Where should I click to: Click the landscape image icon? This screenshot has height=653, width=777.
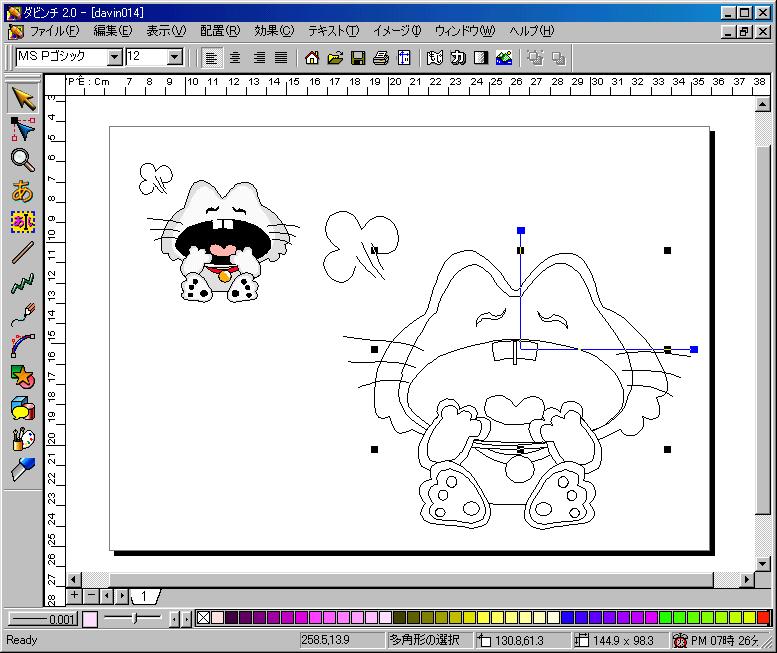[504, 58]
